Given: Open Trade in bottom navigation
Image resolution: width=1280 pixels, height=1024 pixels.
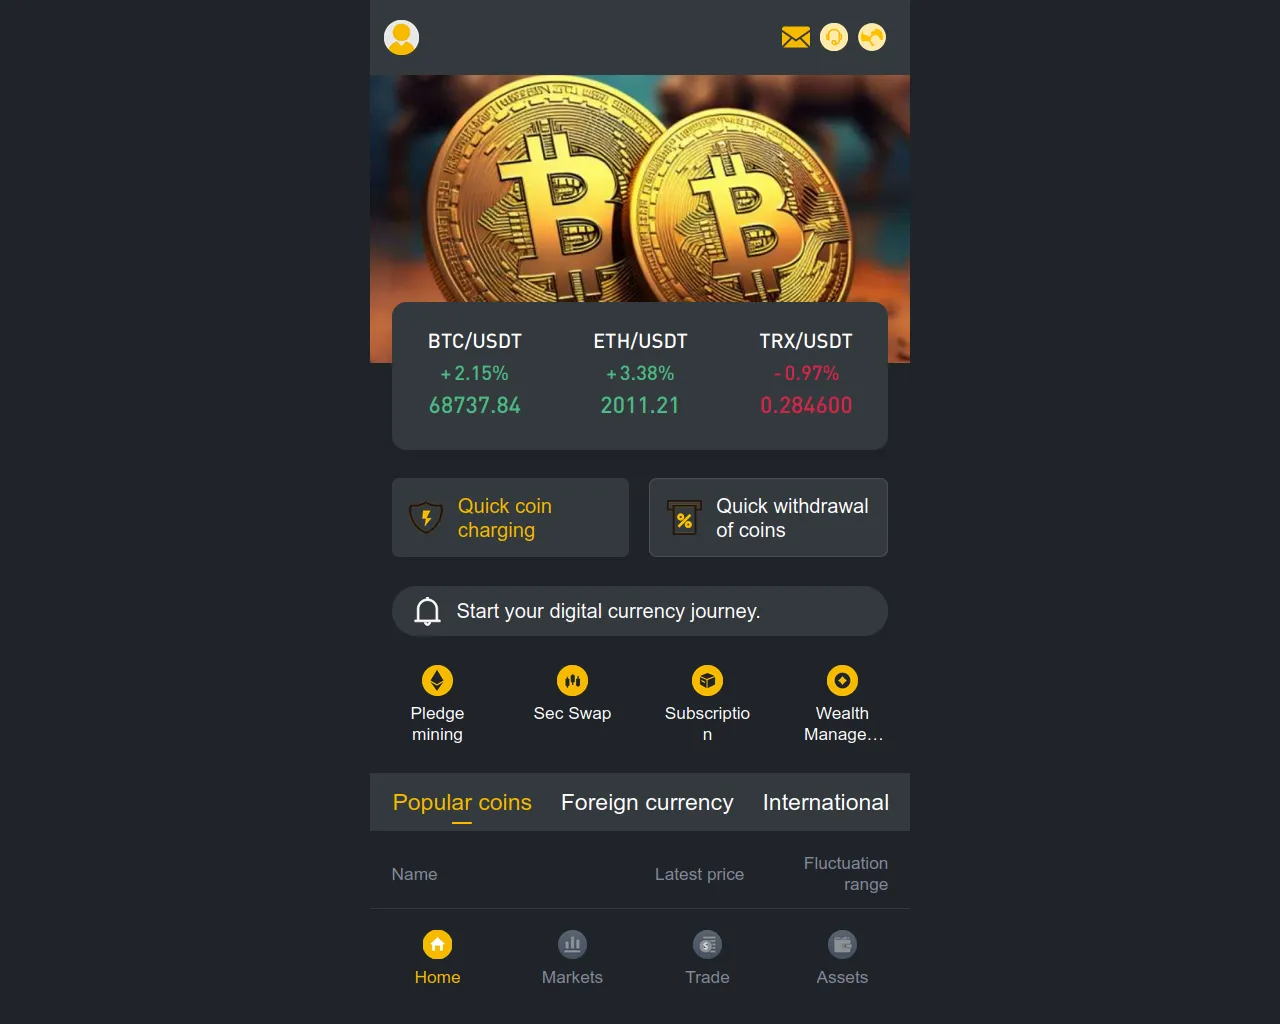Looking at the screenshot, I should [x=707, y=958].
